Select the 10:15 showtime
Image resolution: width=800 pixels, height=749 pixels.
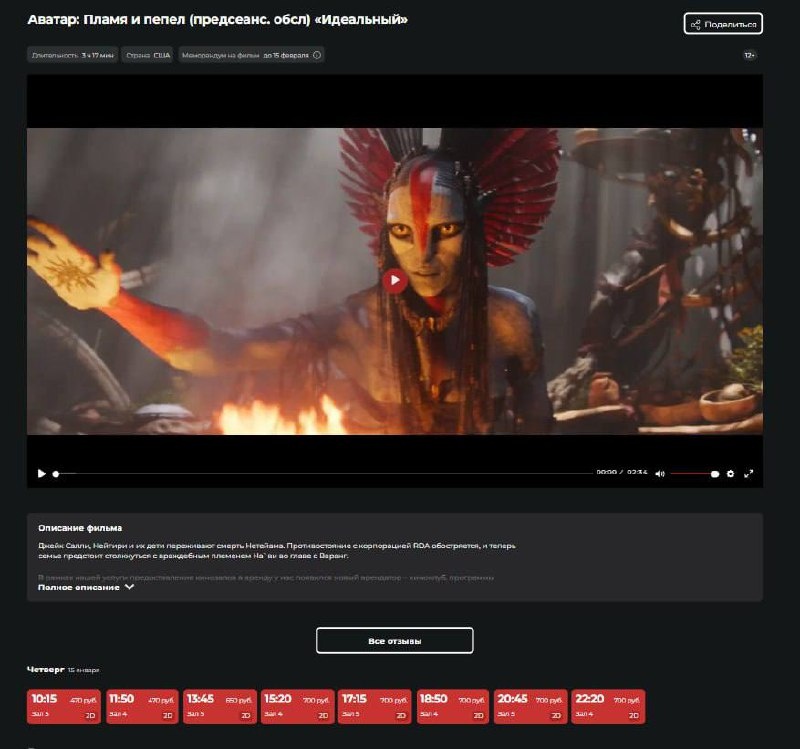(64, 706)
